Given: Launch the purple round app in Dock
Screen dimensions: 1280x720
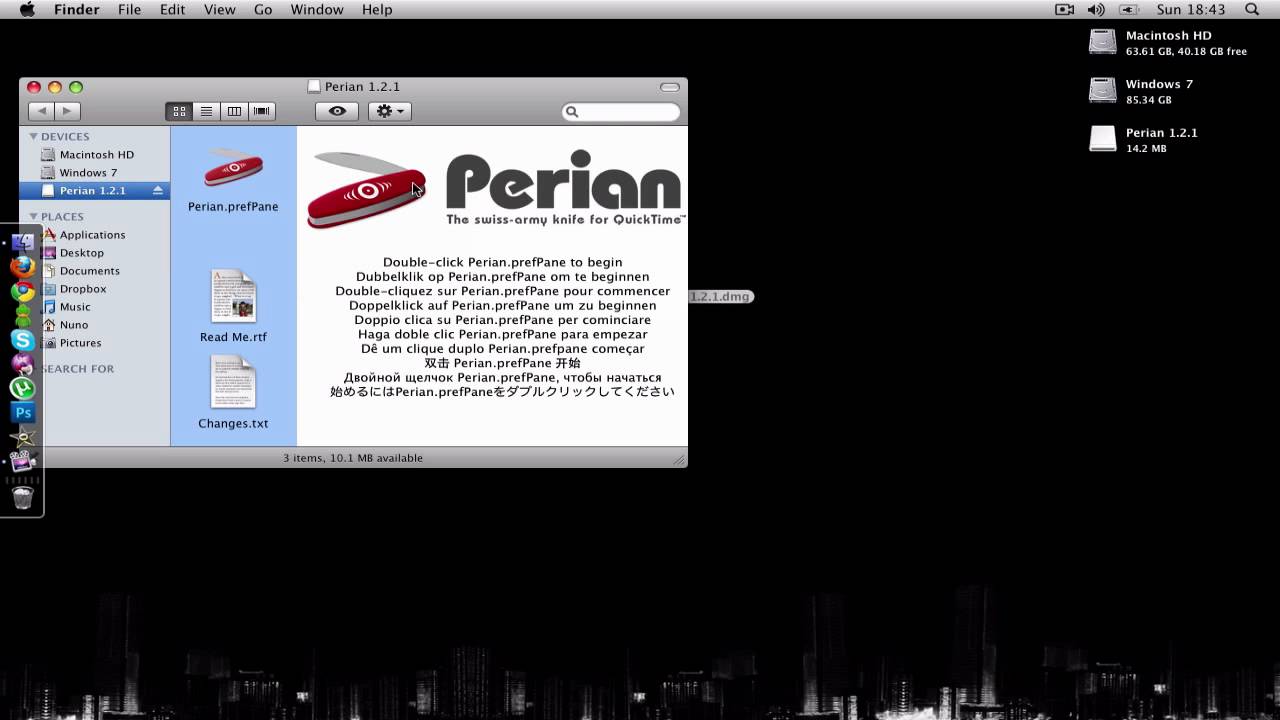Looking at the screenshot, I should tap(23, 364).
